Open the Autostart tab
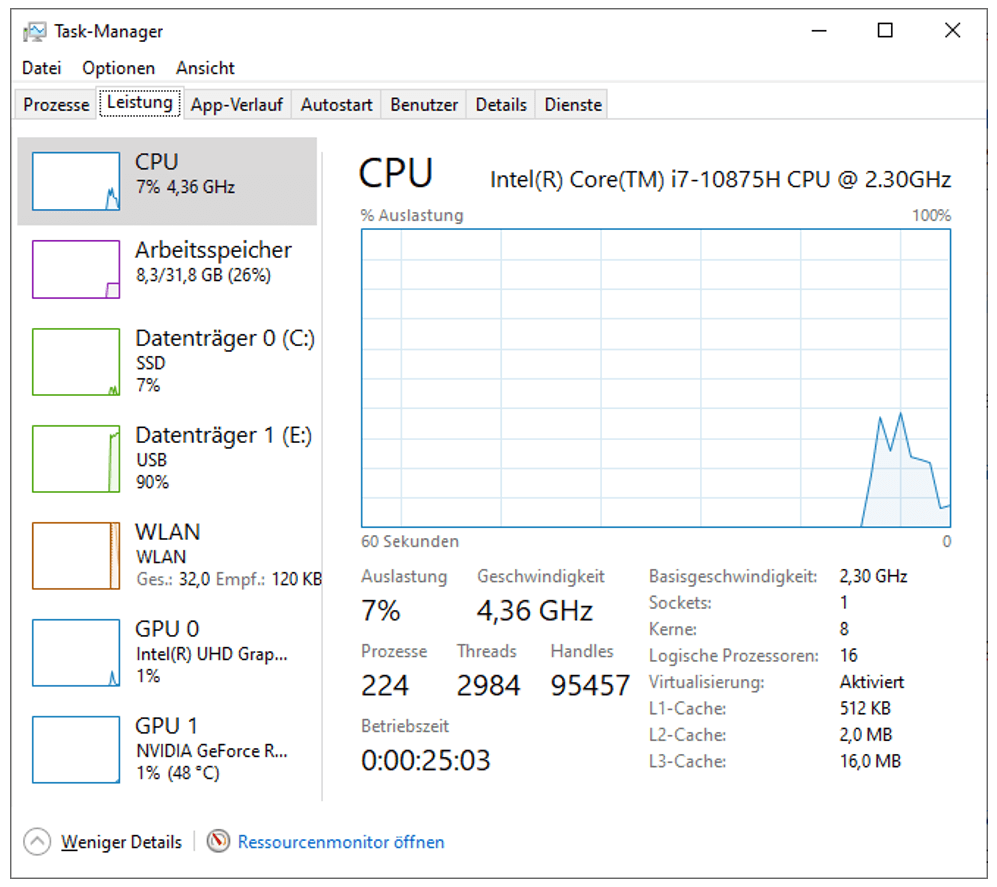This screenshot has height=887, width=997. click(336, 104)
